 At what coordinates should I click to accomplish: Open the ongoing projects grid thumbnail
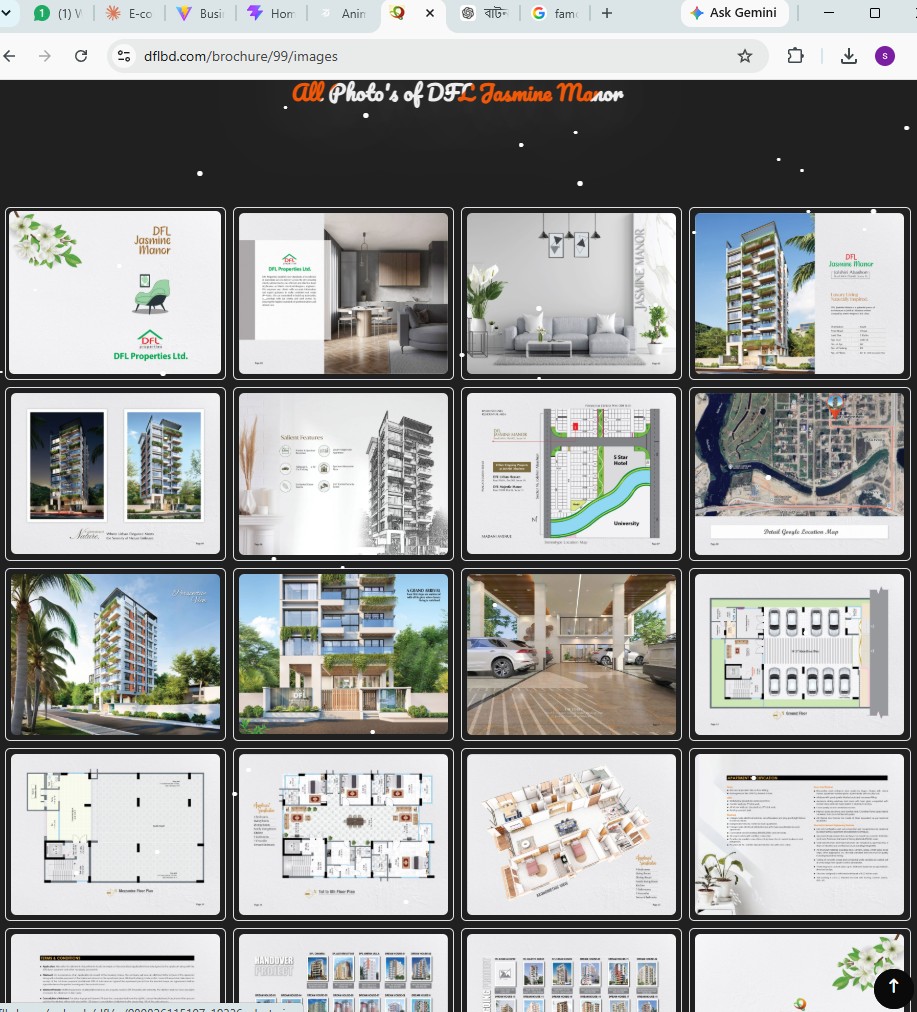point(571,970)
